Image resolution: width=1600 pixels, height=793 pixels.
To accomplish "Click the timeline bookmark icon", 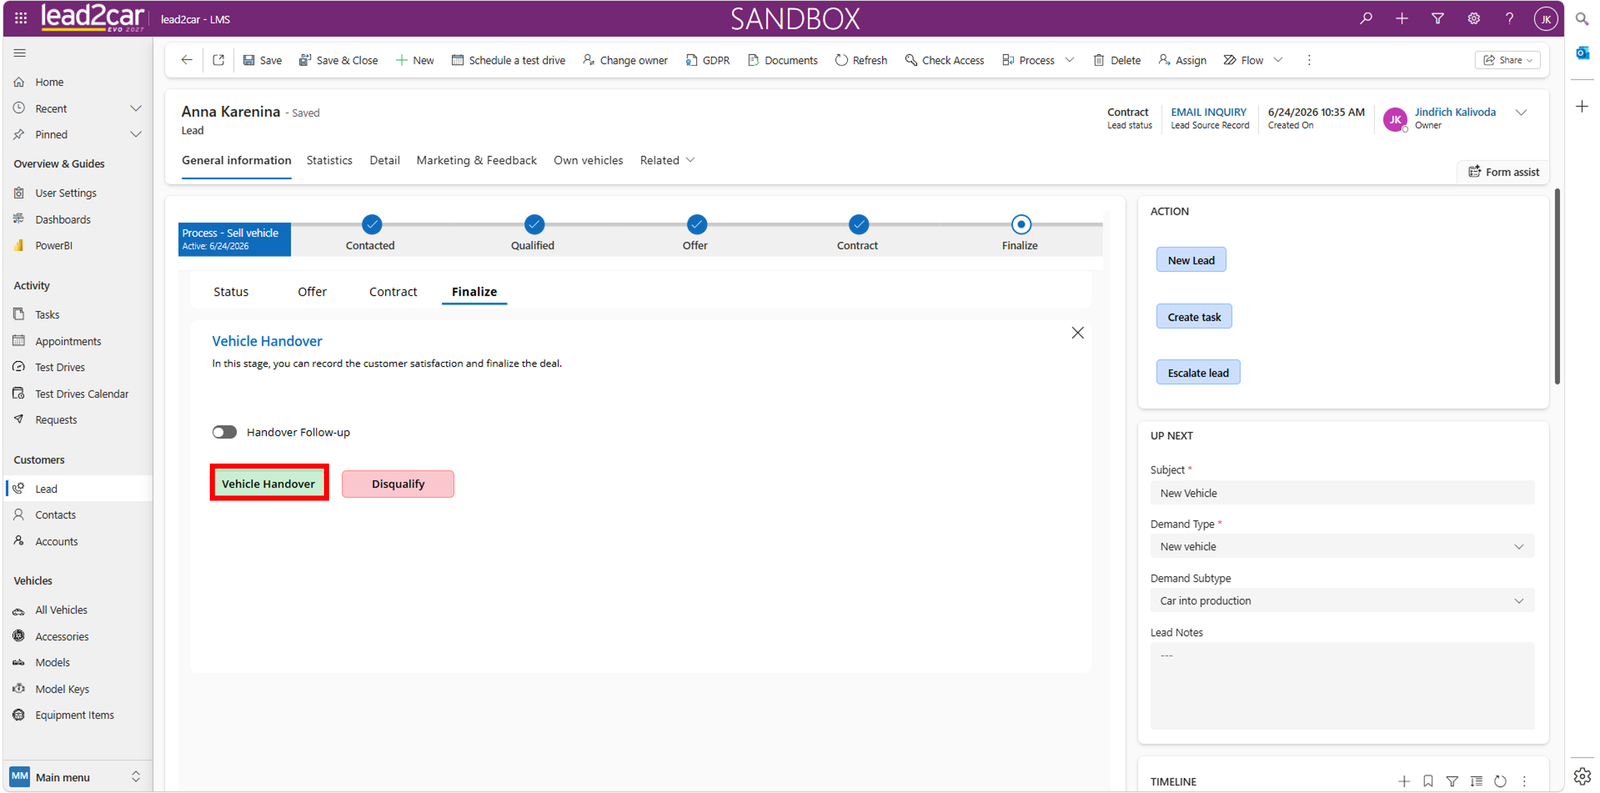I will 1428,781.
